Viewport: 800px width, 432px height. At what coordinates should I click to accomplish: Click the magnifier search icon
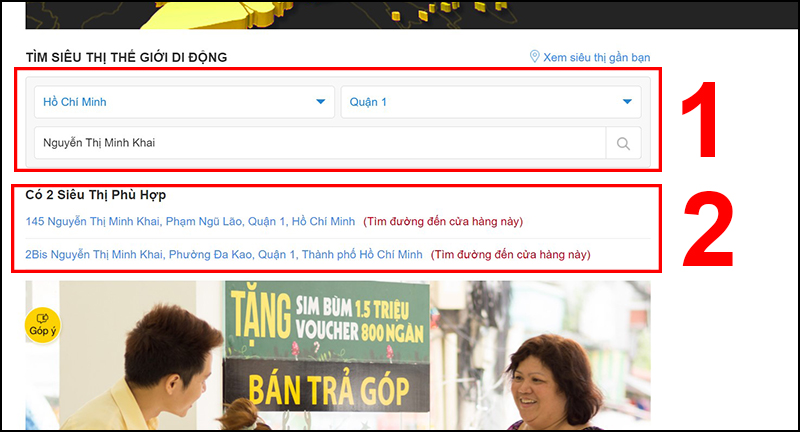pos(623,143)
